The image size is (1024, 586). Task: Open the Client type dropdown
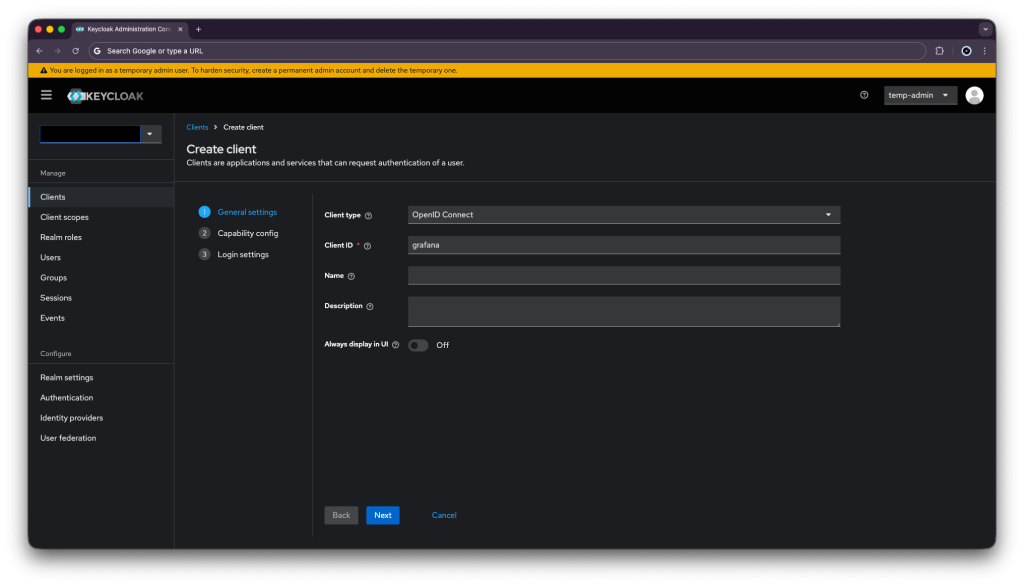point(624,215)
